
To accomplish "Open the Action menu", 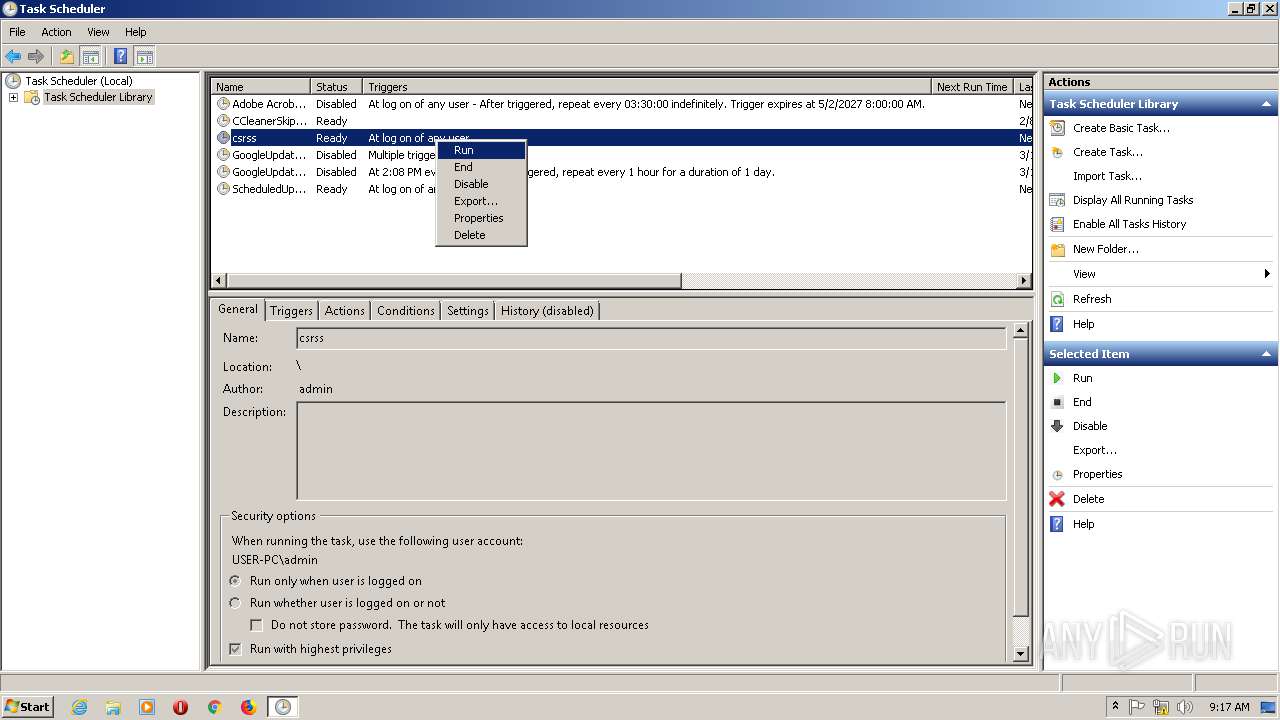I will (x=56, y=32).
